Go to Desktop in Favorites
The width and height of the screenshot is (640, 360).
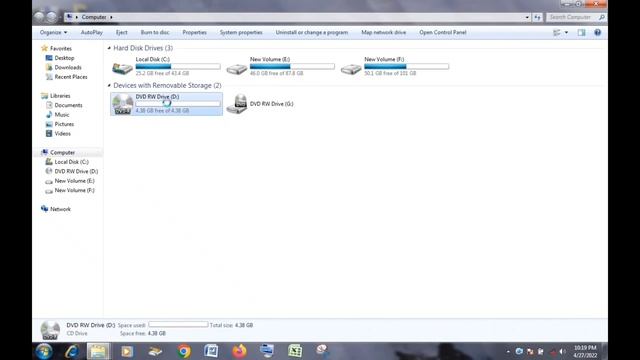click(x=64, y=58)
